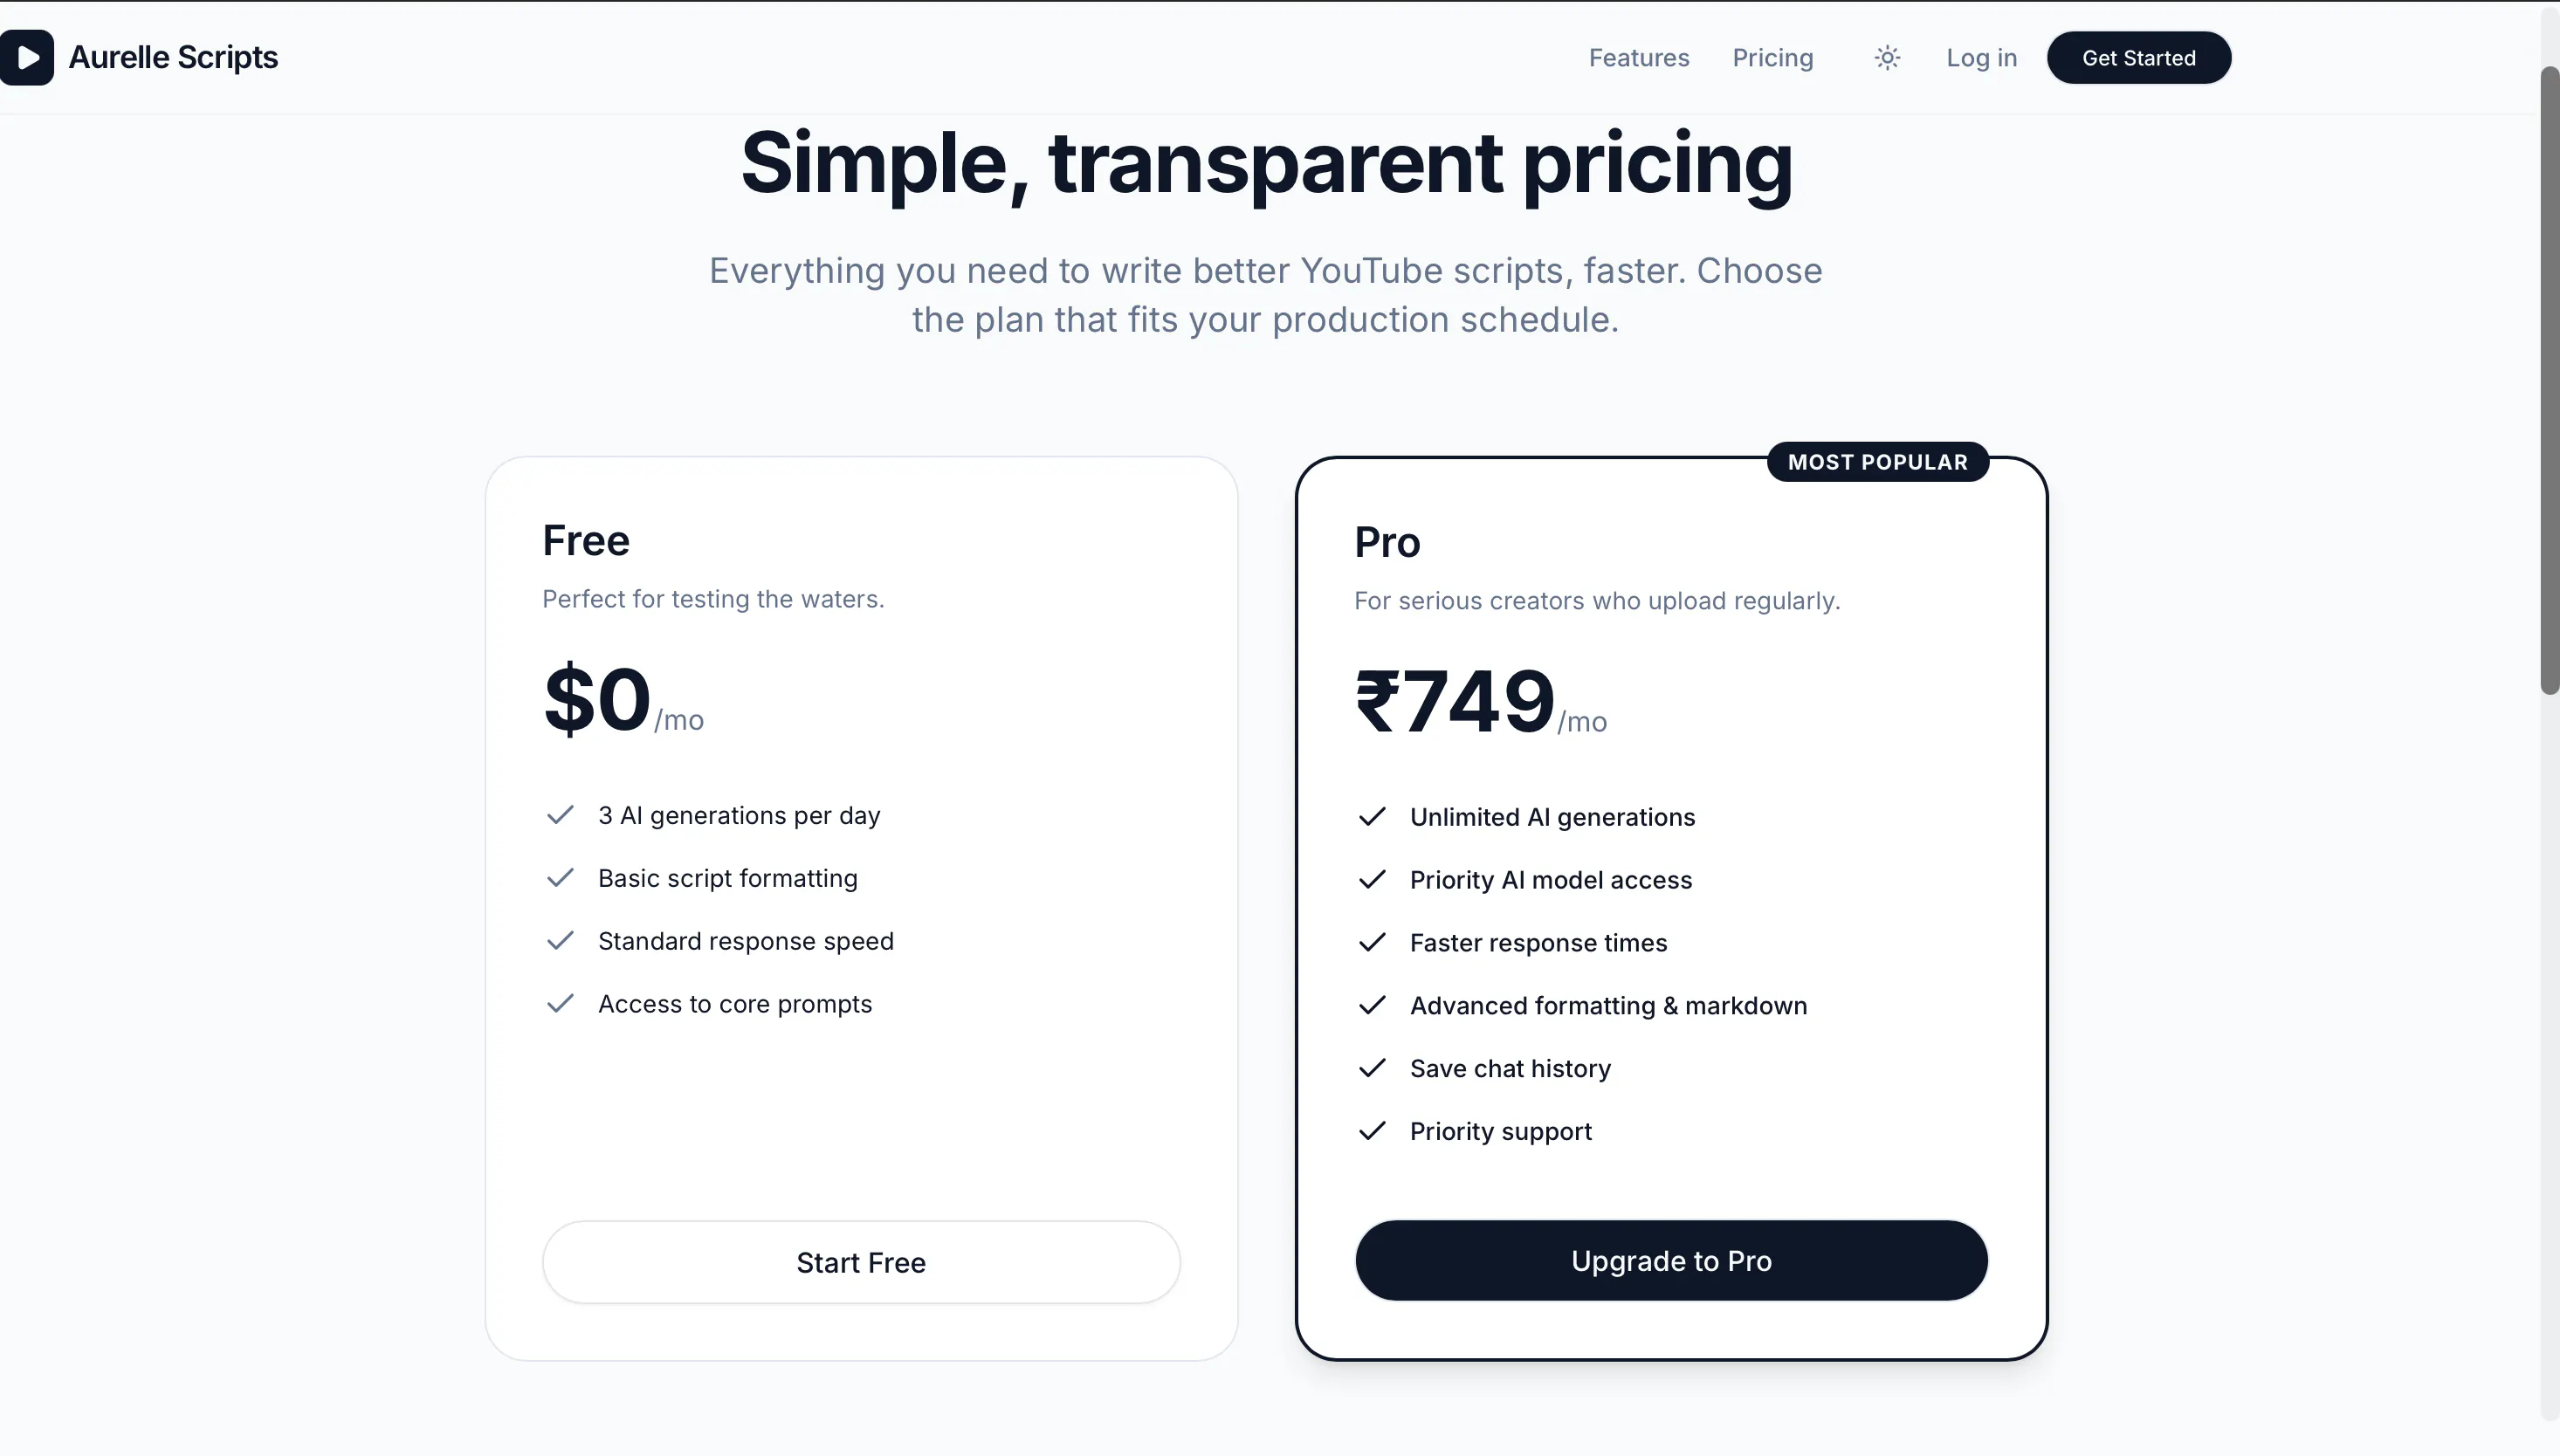Select the Upgrade to Pro button

(x=1671, y=1260)
